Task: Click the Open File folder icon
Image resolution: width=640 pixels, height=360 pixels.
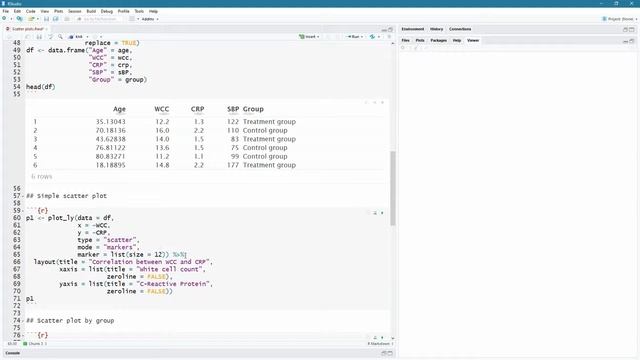Action: [31, 19]
